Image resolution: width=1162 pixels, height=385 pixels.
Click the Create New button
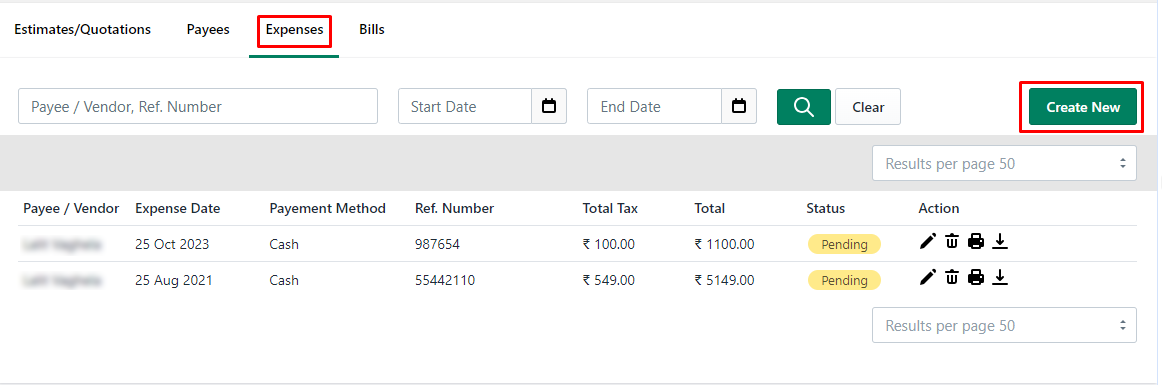[1083, 107]
